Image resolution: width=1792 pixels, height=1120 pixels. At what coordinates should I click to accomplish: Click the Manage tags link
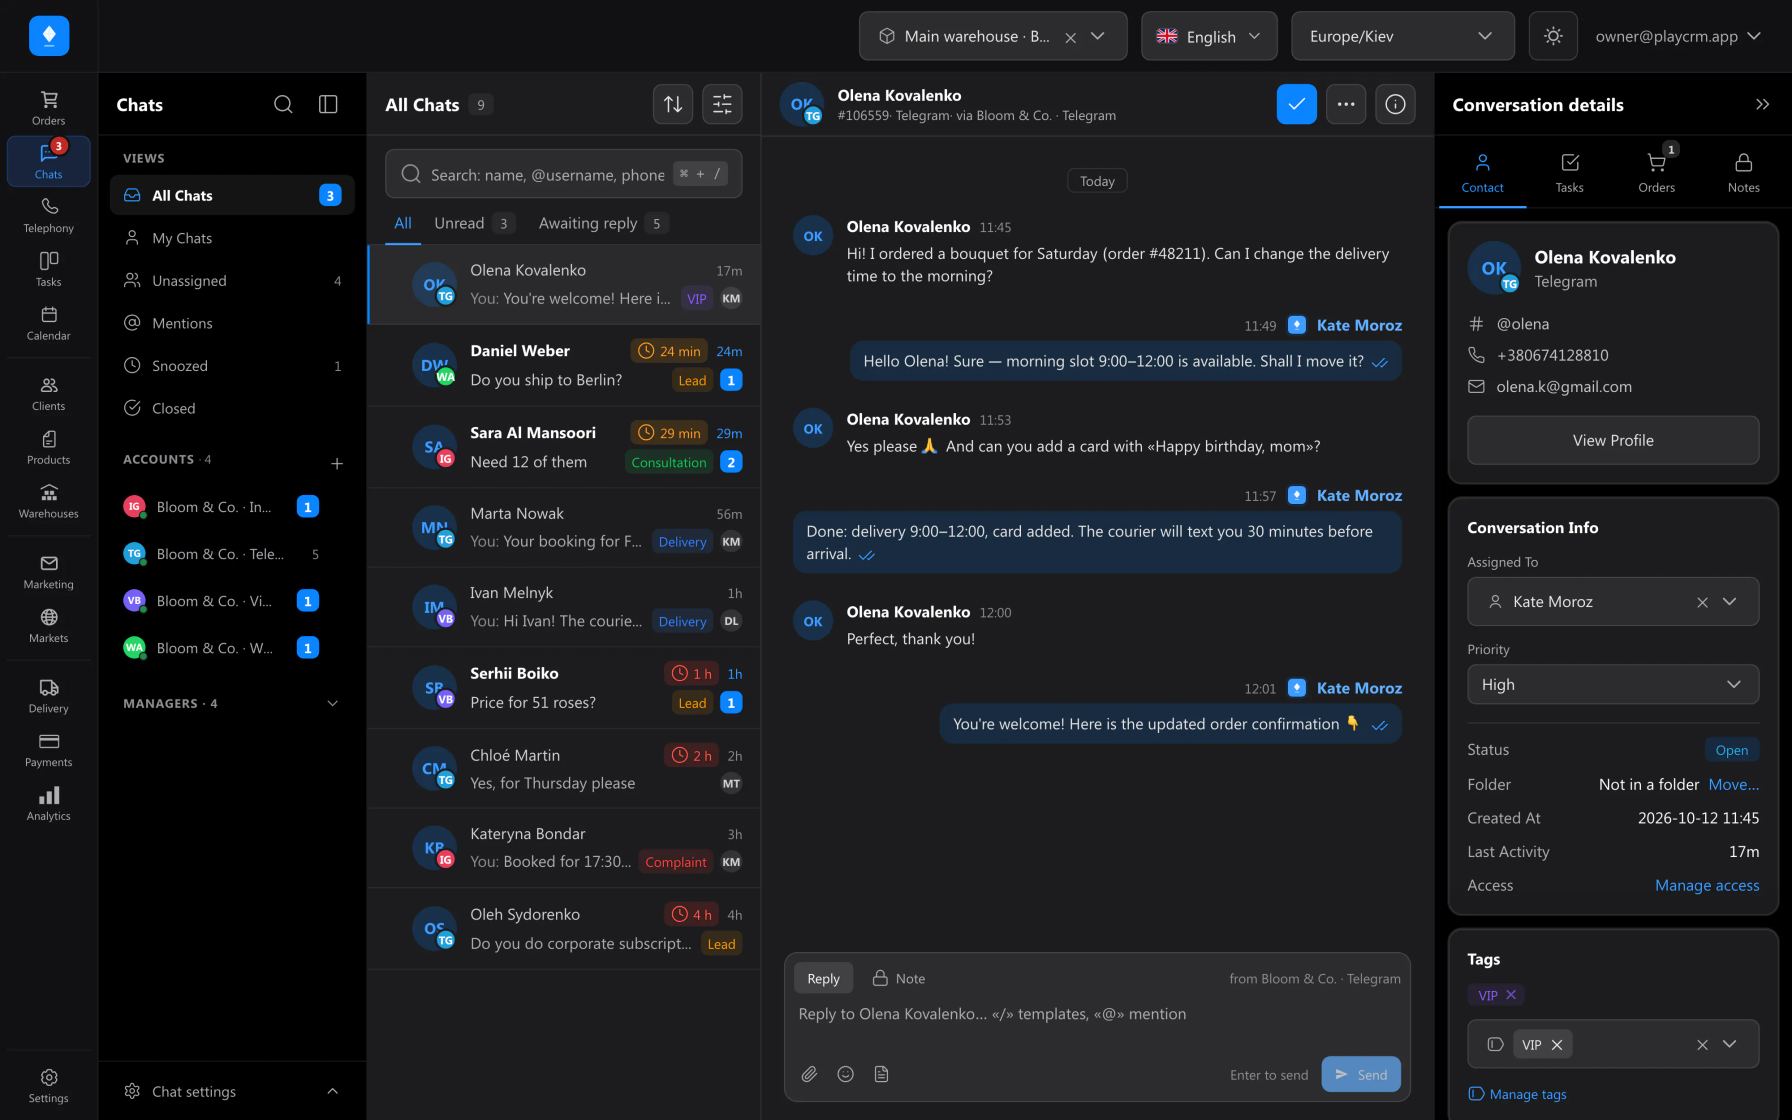1517,1094
